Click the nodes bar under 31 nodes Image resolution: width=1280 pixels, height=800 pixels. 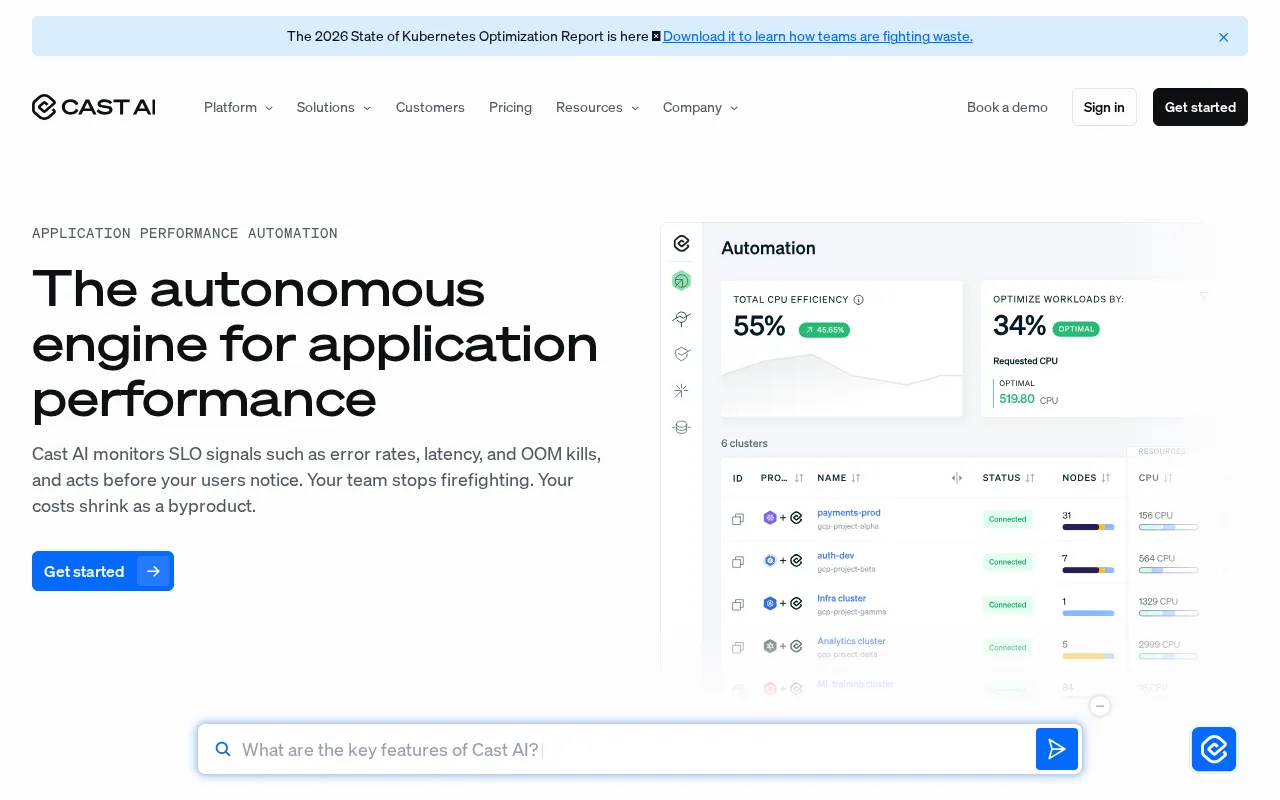[1088, 527]
